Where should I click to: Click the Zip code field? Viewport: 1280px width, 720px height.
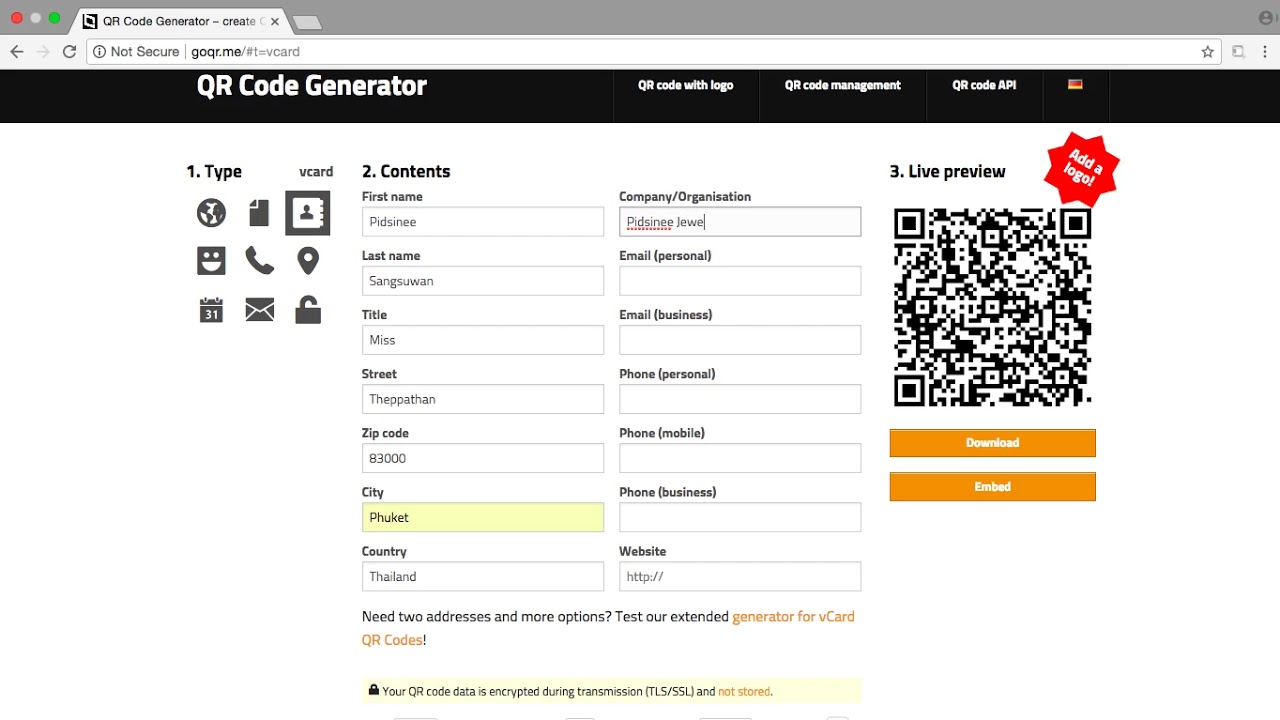click(483, 458)
